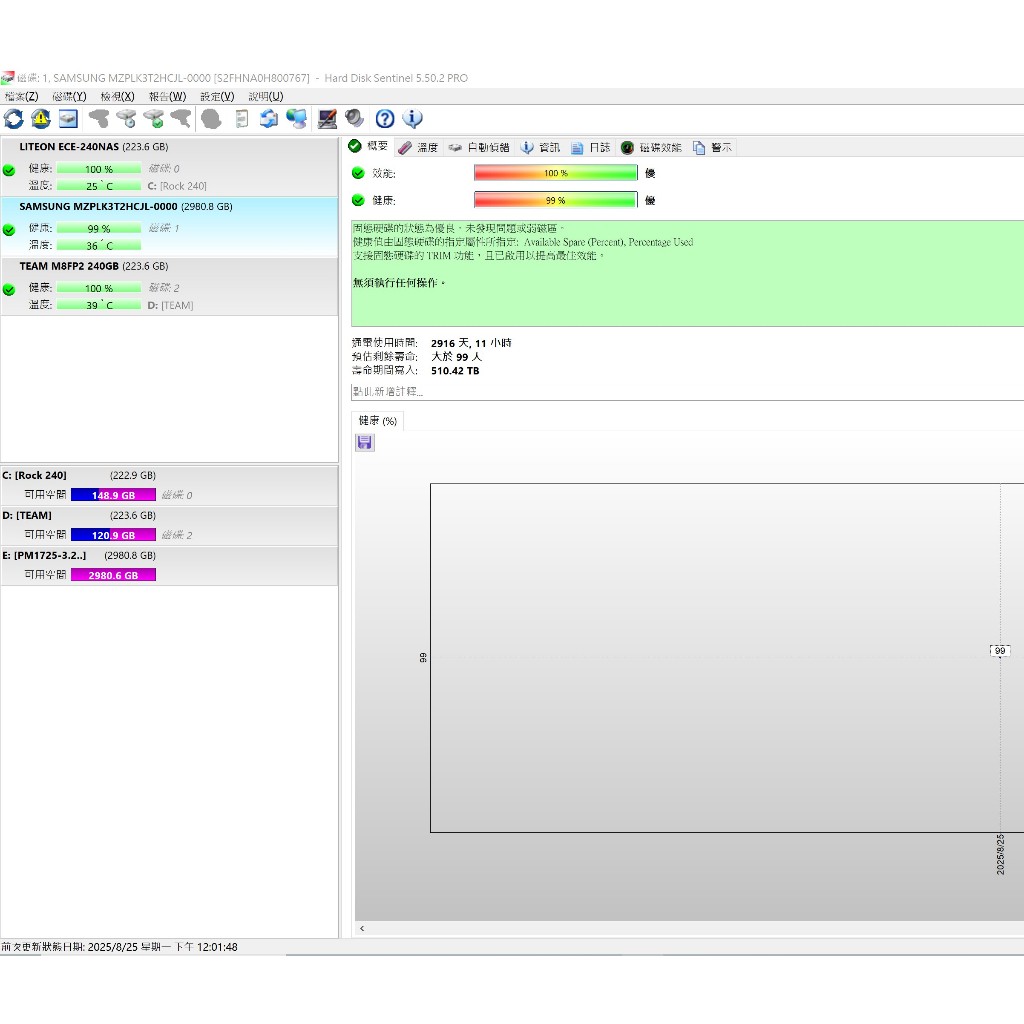
Task: Switch to the 日誌 tab
Action: pos(591,147)
